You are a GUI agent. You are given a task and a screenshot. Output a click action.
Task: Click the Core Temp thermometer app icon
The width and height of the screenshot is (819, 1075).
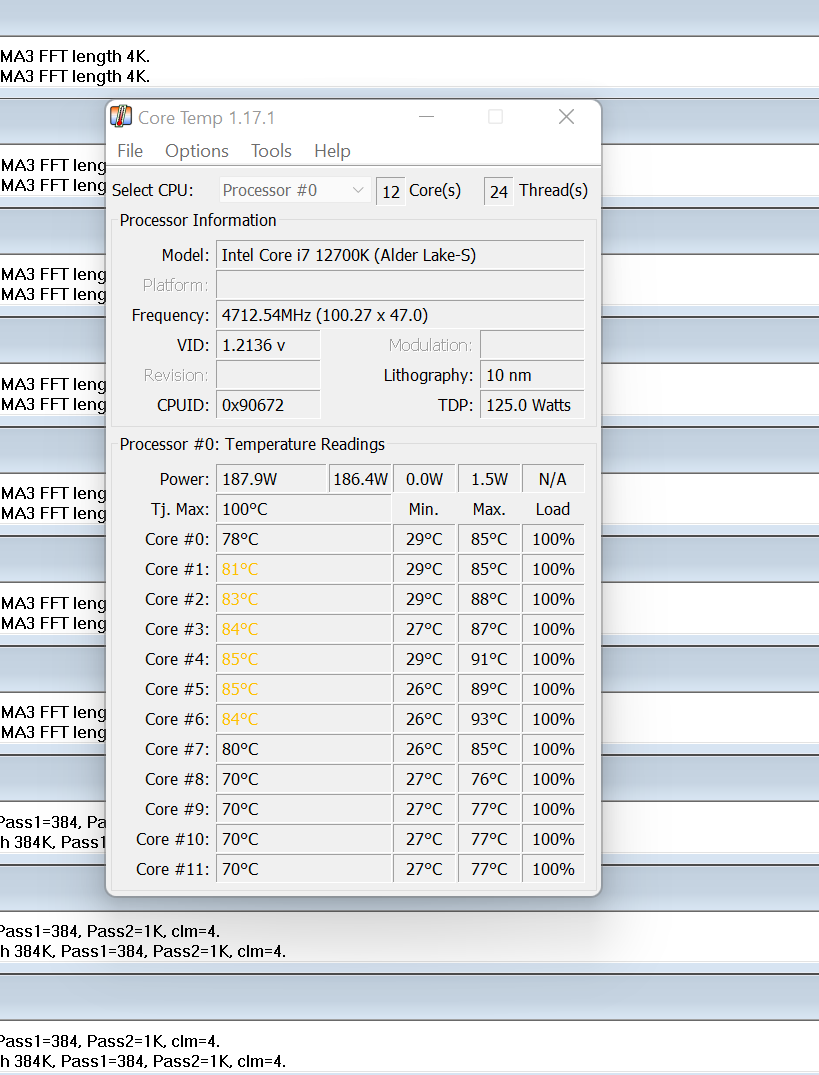121,117
